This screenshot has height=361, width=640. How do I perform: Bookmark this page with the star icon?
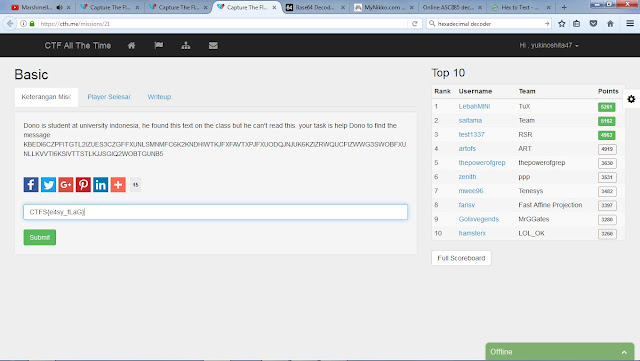[562, 24]
